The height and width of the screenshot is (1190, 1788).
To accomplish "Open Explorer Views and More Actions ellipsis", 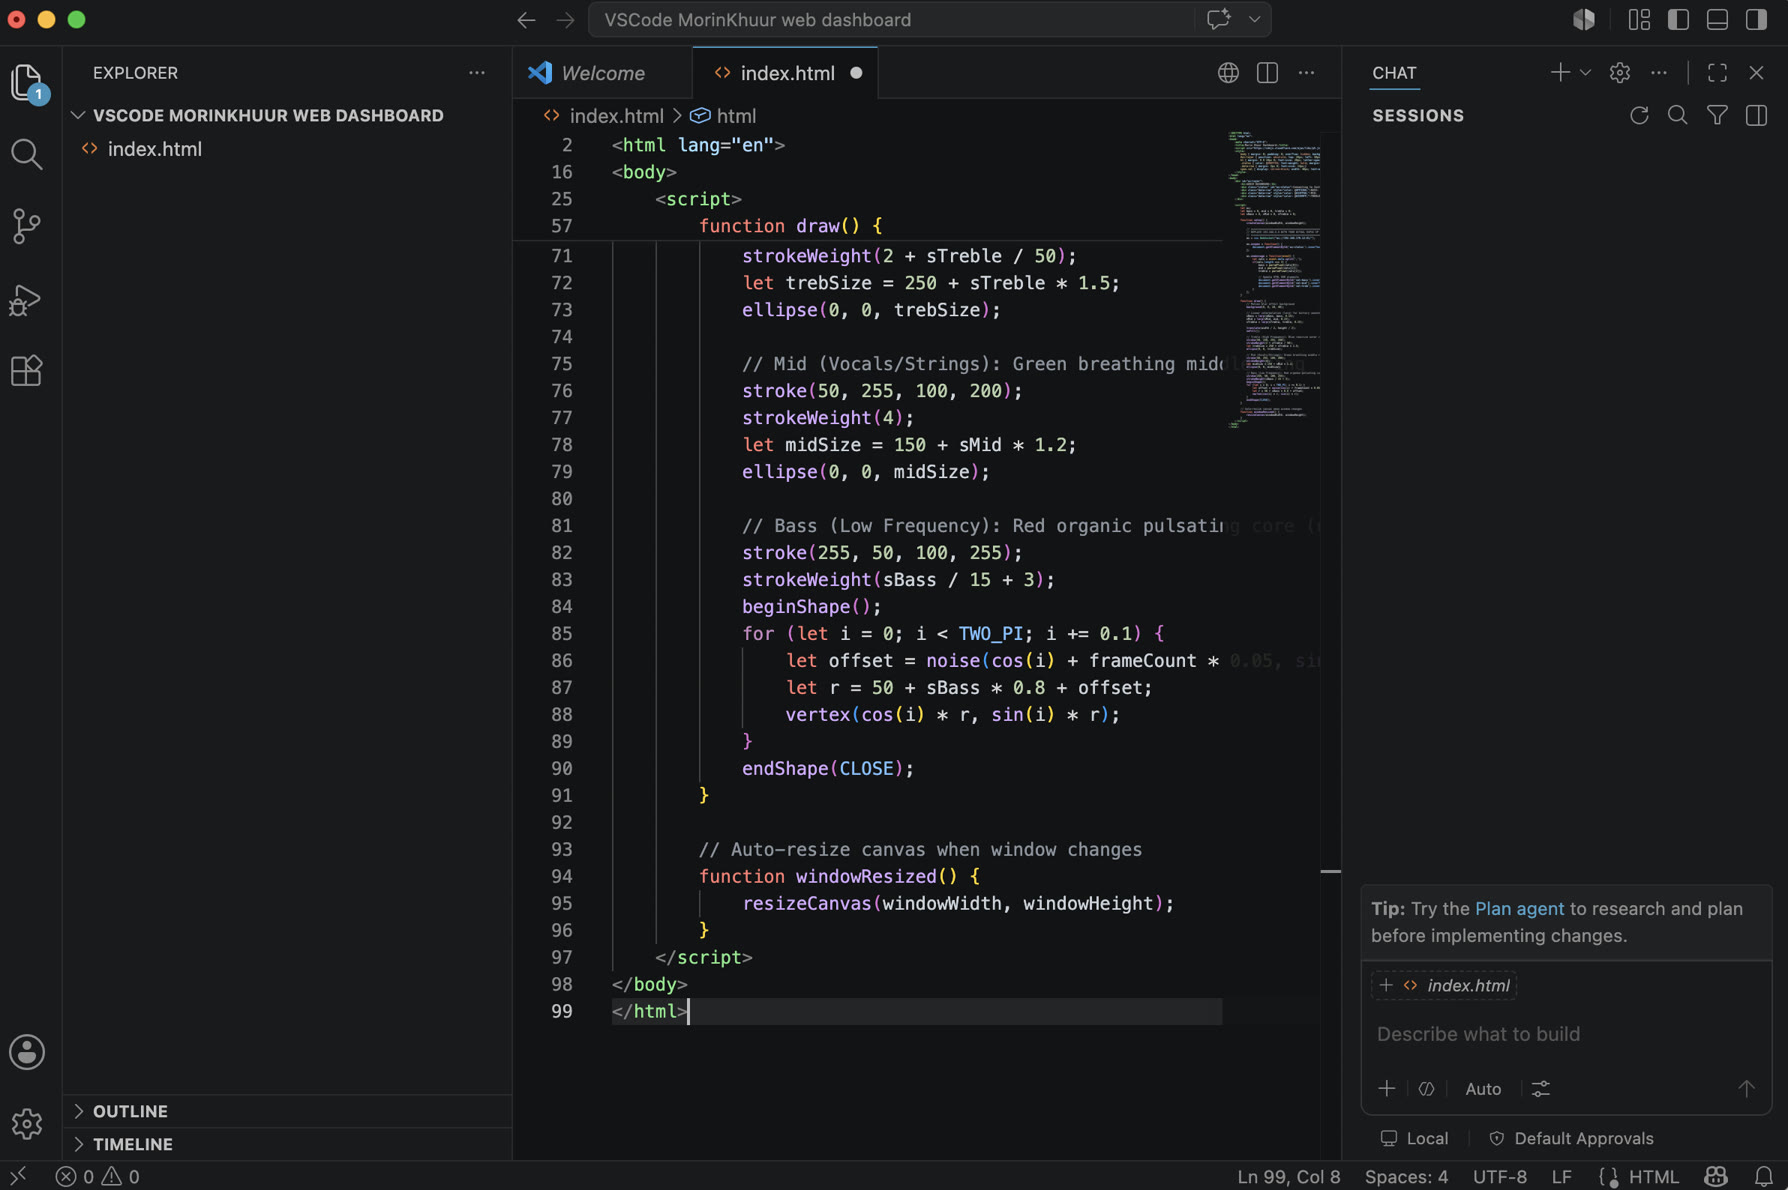I will click(x=477, y=73).
